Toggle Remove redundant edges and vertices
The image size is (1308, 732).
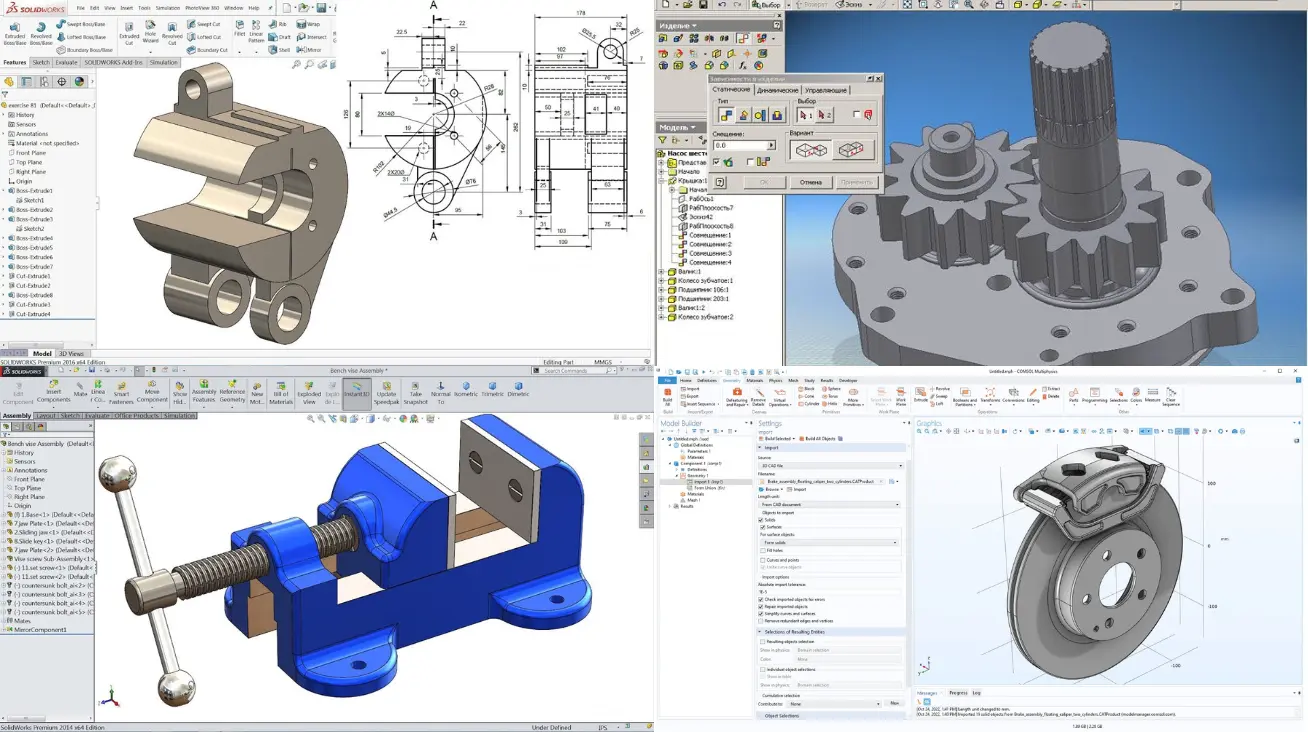763,622
